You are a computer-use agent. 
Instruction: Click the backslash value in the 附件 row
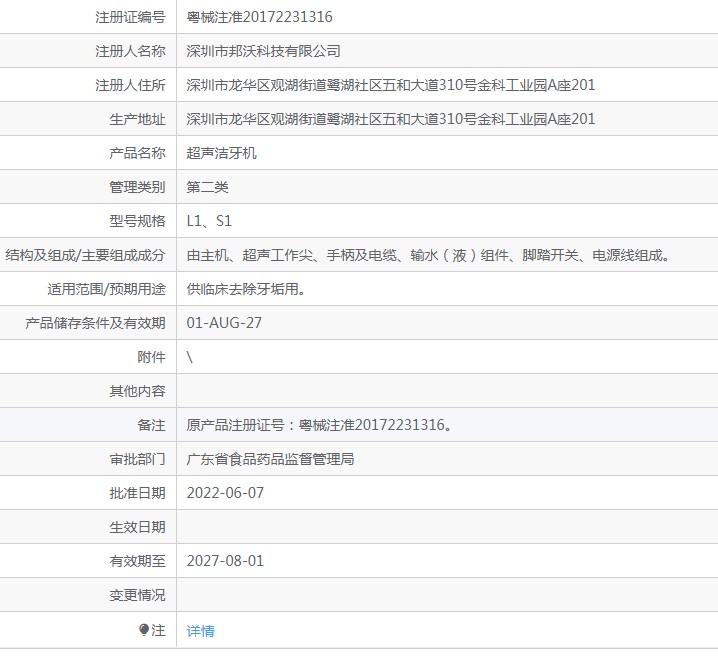[190, 357]
